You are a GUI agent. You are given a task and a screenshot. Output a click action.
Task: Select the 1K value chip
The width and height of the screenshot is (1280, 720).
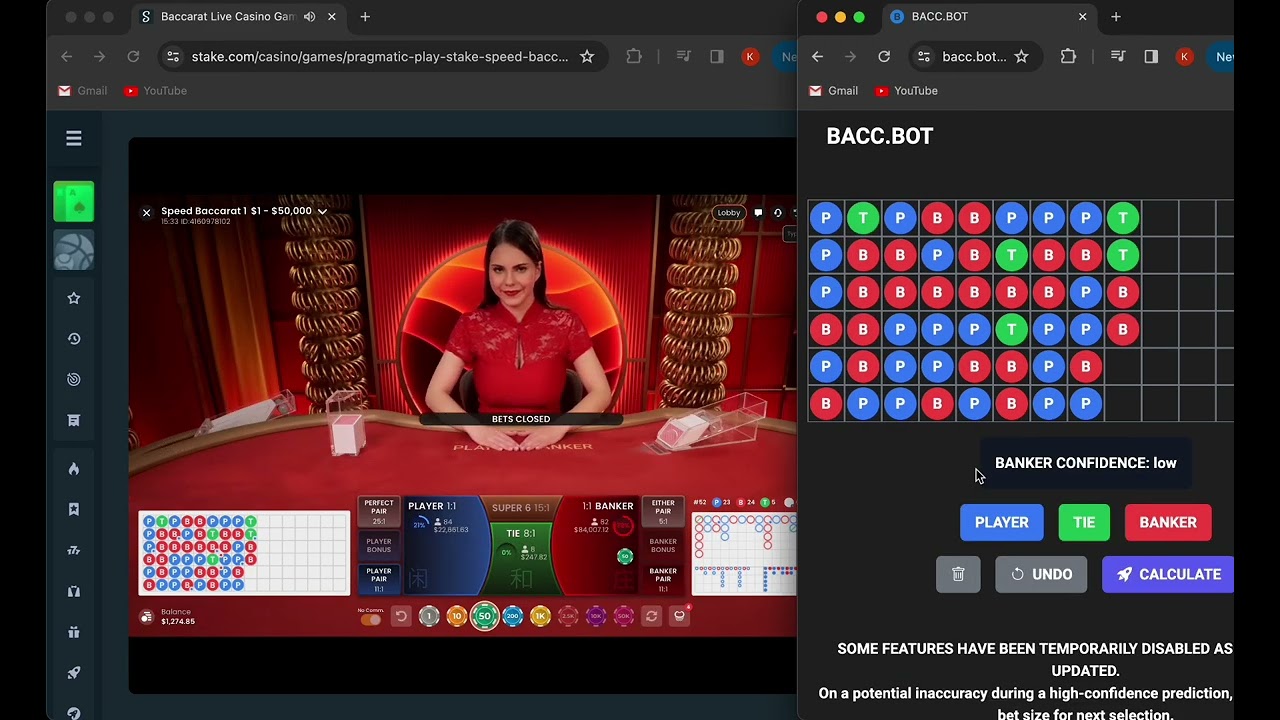(541, 617)
